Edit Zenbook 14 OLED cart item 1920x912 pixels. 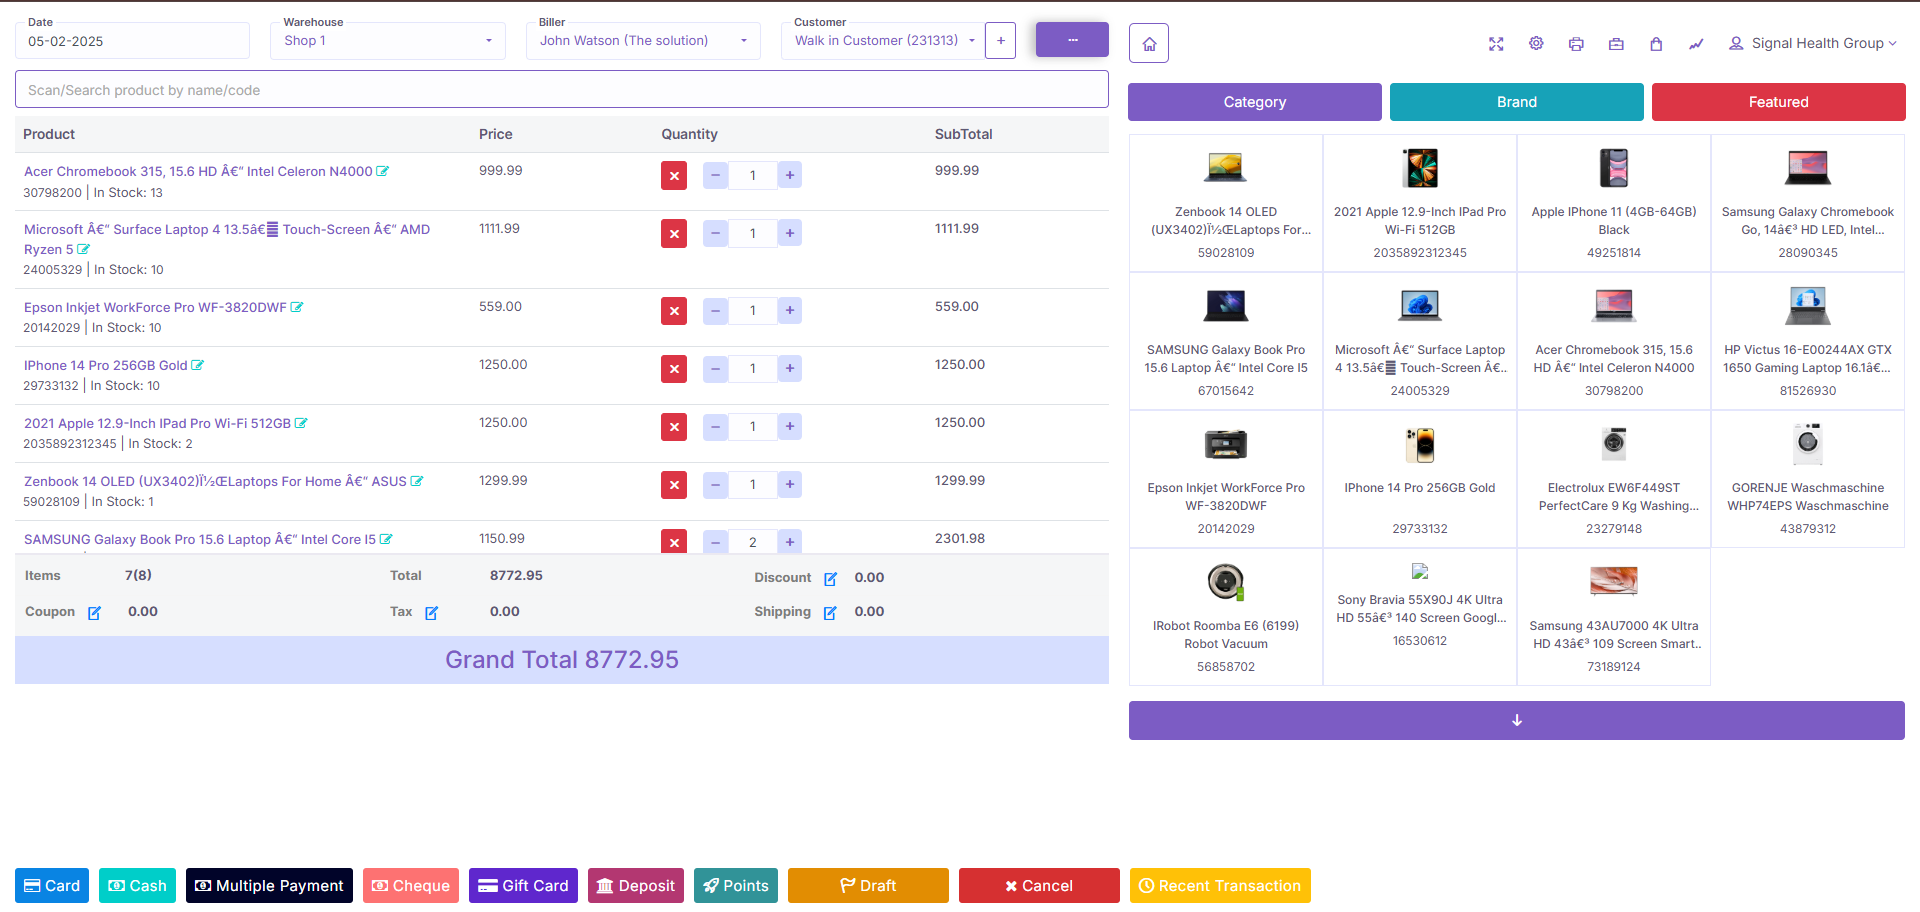(417, 481)
